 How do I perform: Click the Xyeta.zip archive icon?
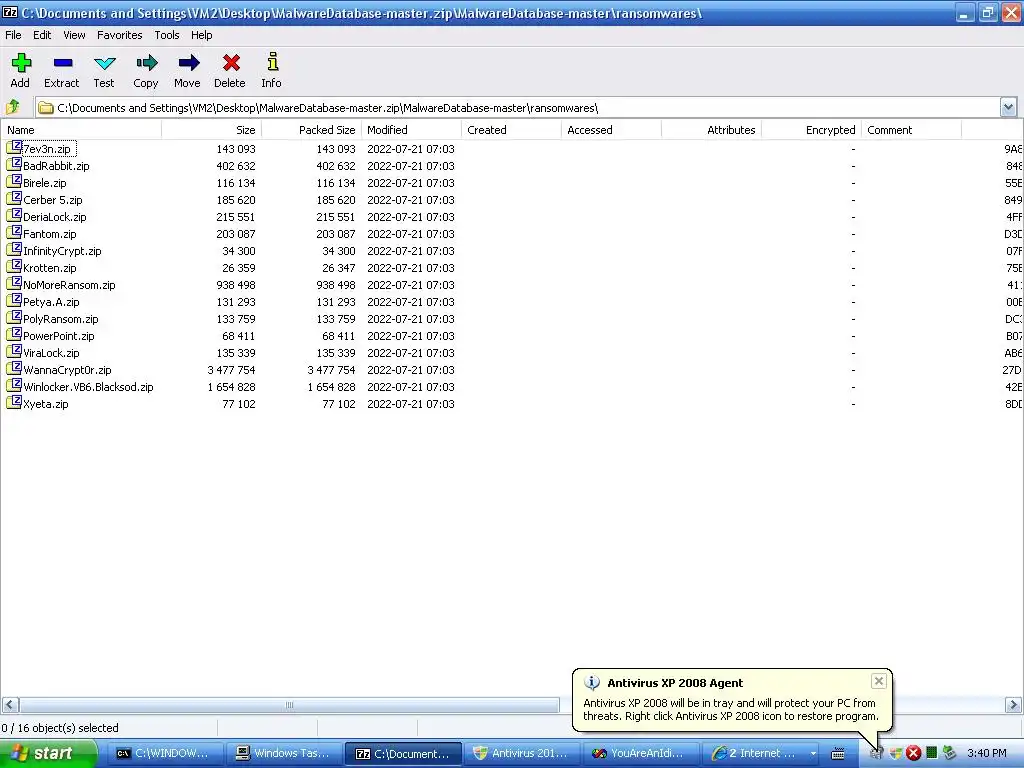(14, 402)
